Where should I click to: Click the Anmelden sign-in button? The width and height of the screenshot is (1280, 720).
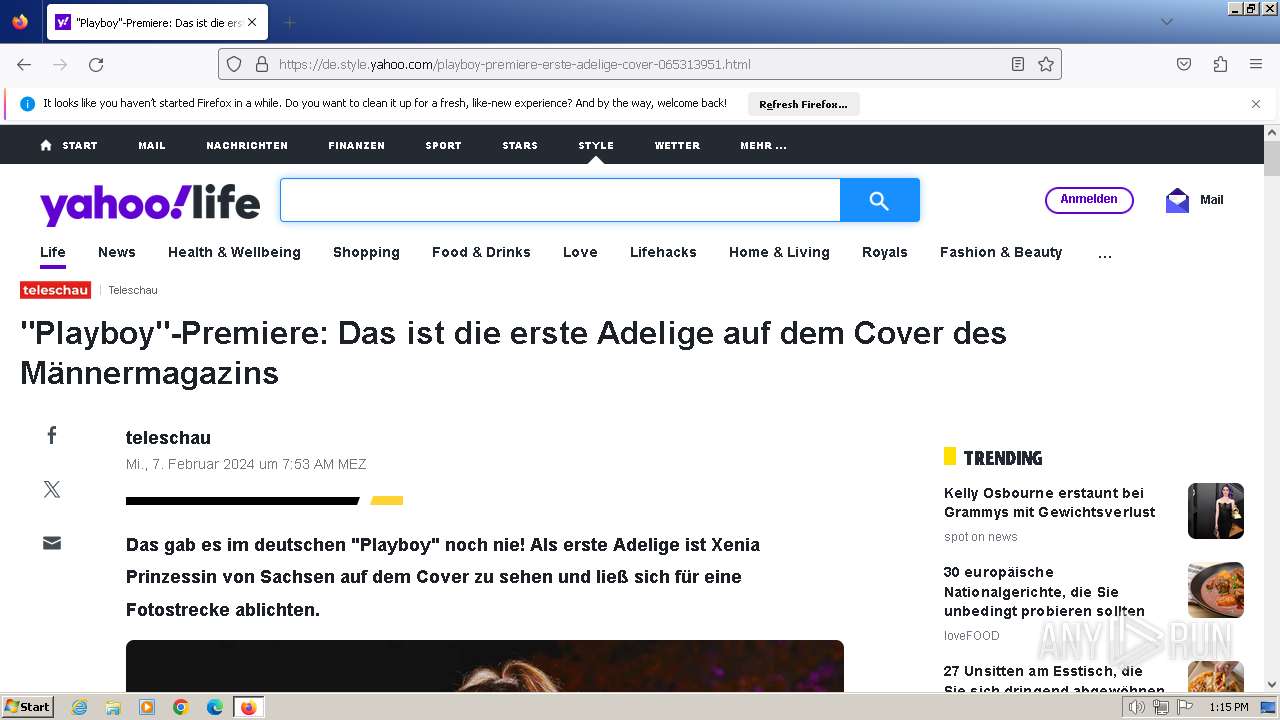click(1089, 200)
